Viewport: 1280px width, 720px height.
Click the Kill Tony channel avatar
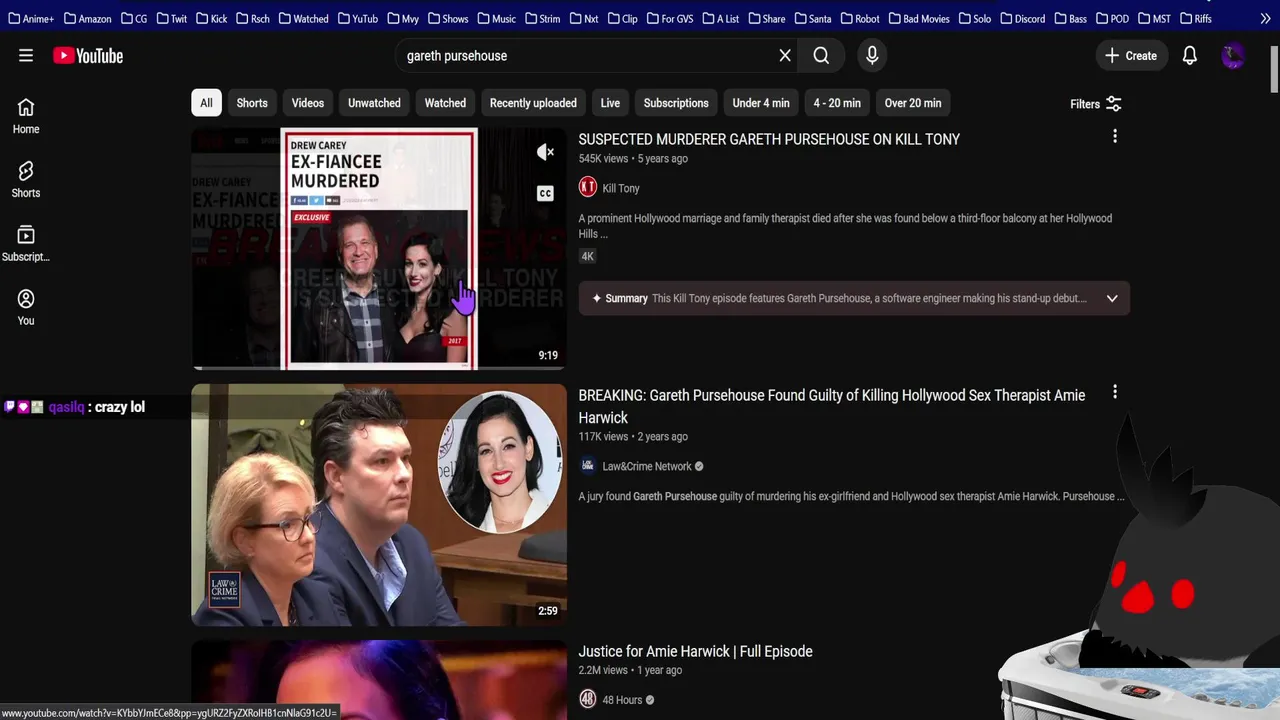click(x=588, y=187)
